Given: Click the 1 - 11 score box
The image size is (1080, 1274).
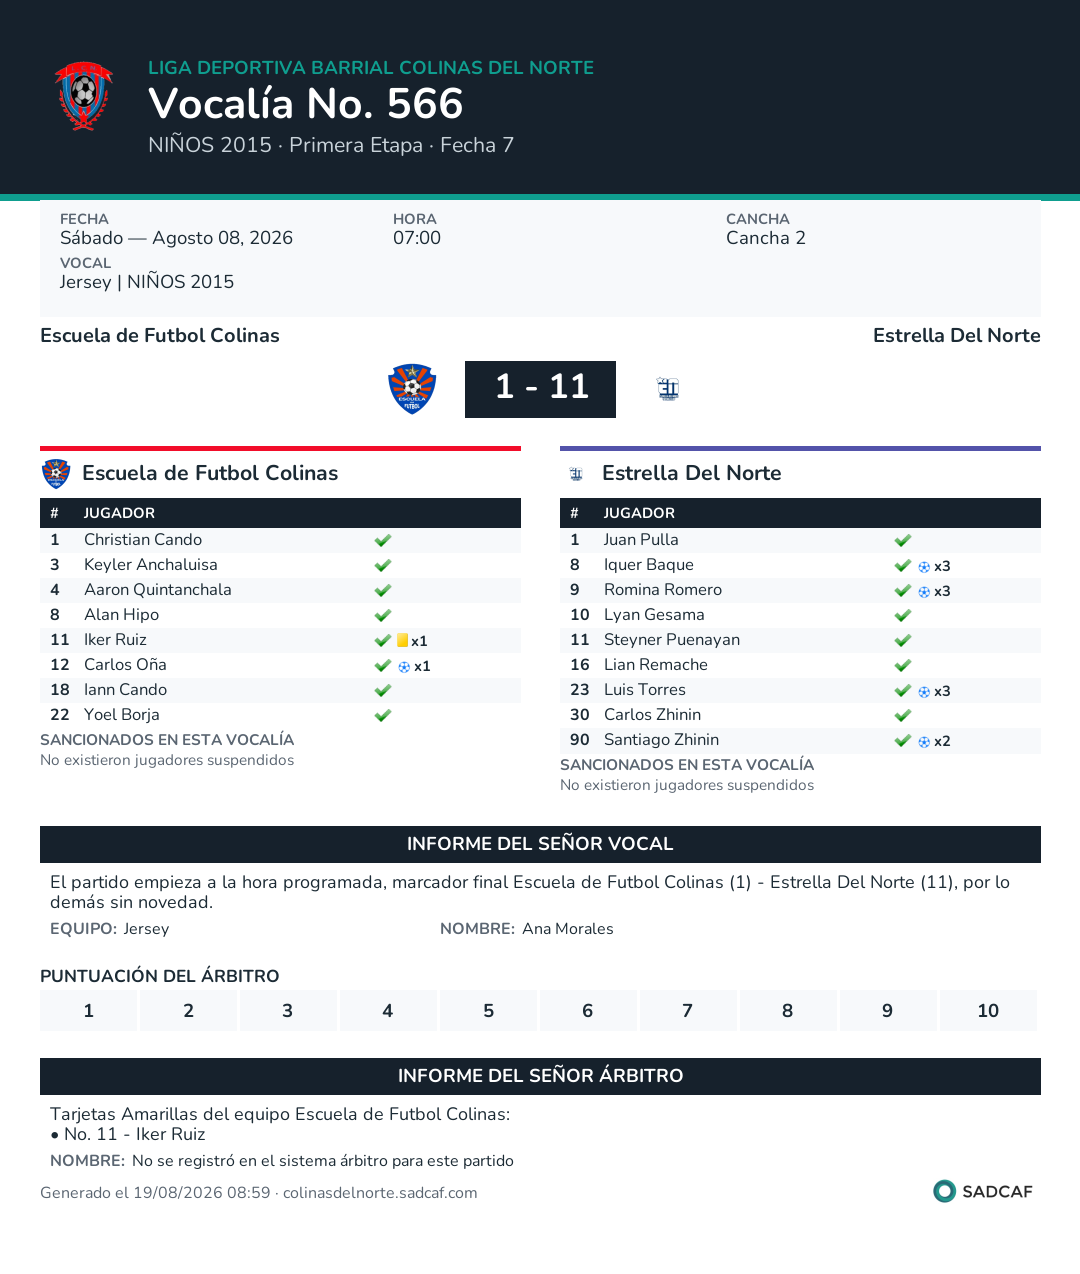Looking at the screenshot, I should tap(540, 389).
